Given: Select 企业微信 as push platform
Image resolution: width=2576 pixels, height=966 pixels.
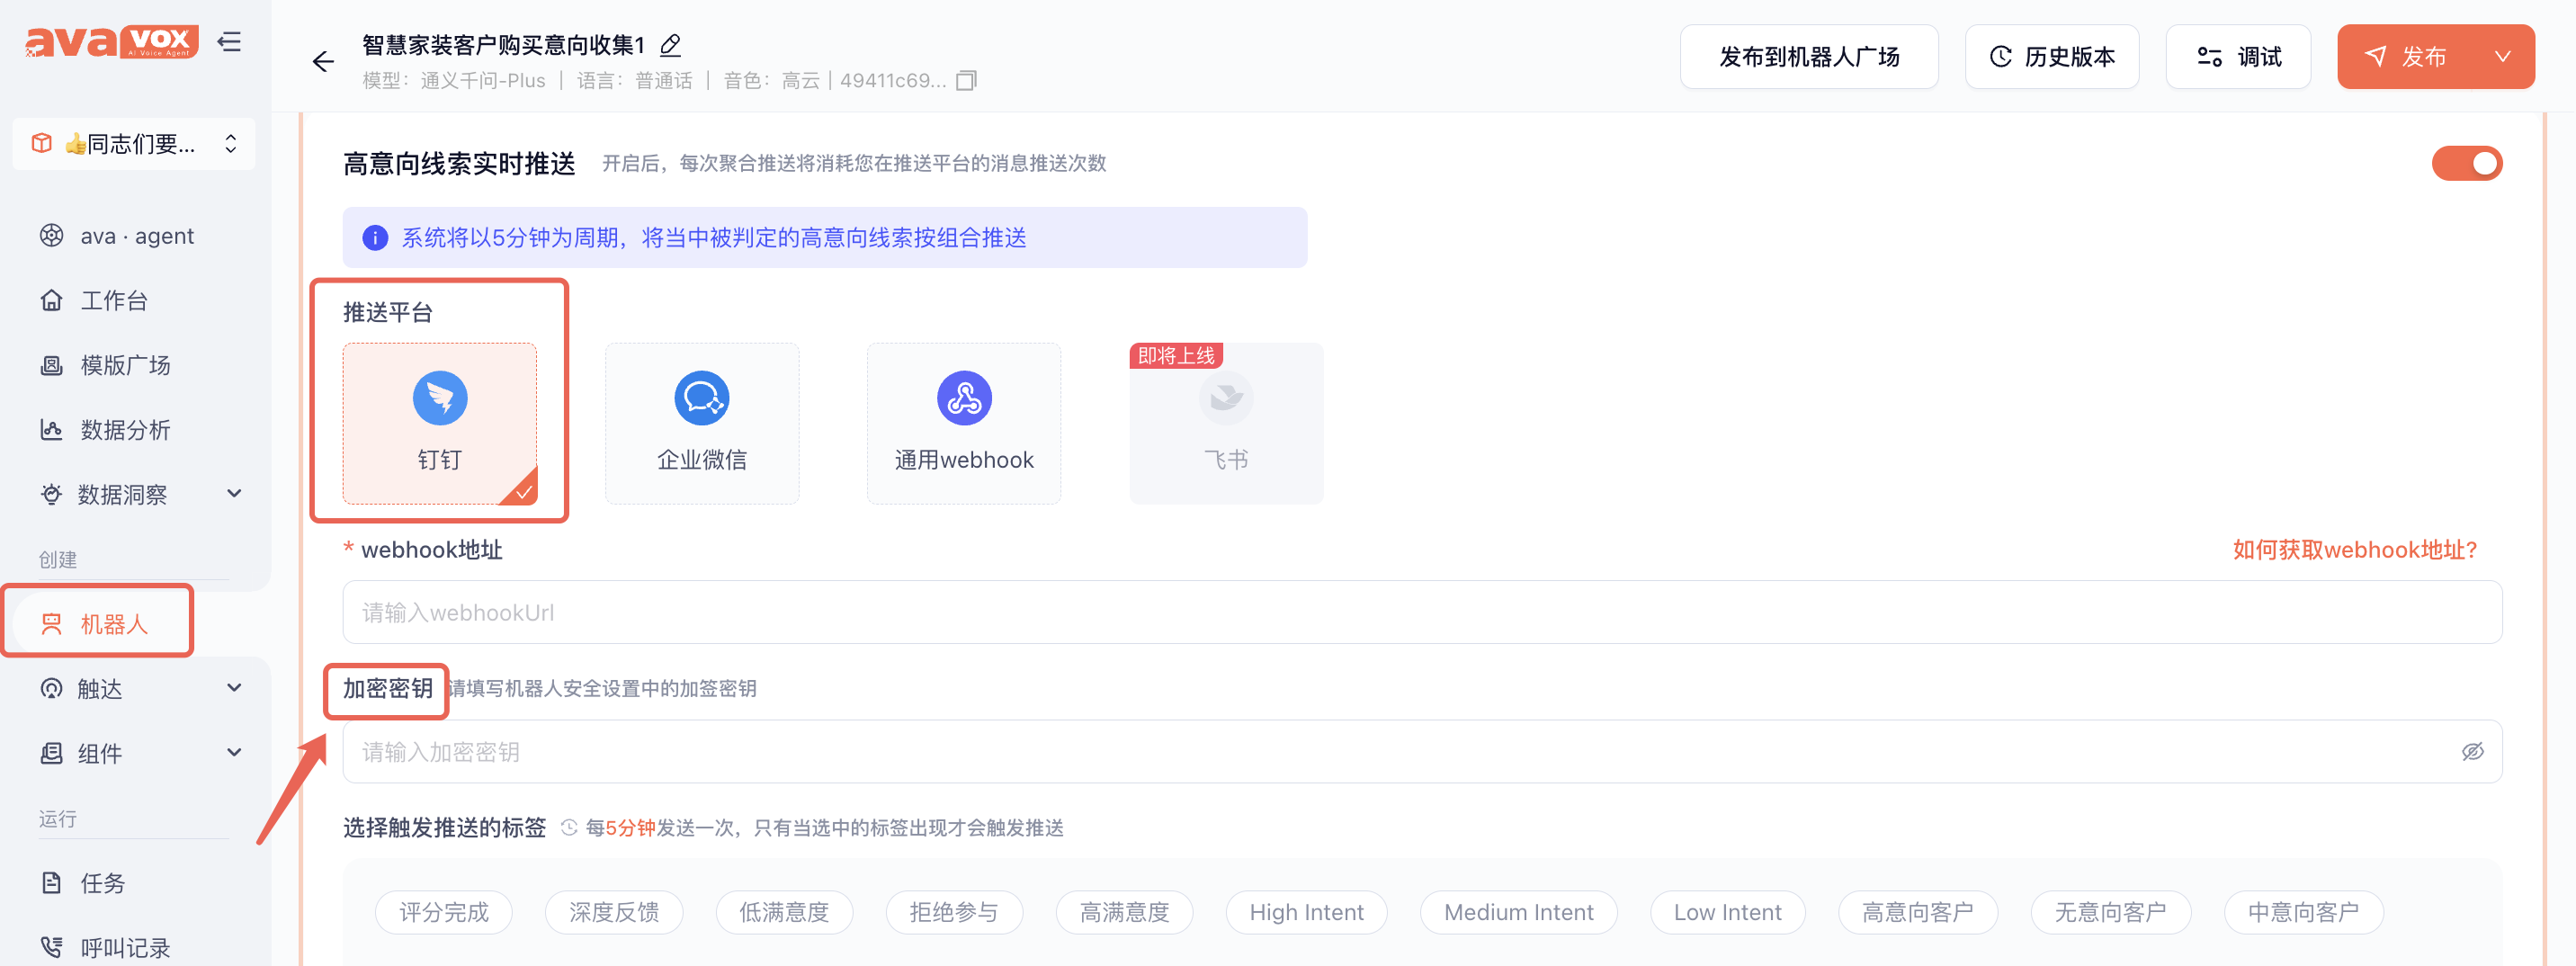Looking at the screenshot, I should point(702,424).
